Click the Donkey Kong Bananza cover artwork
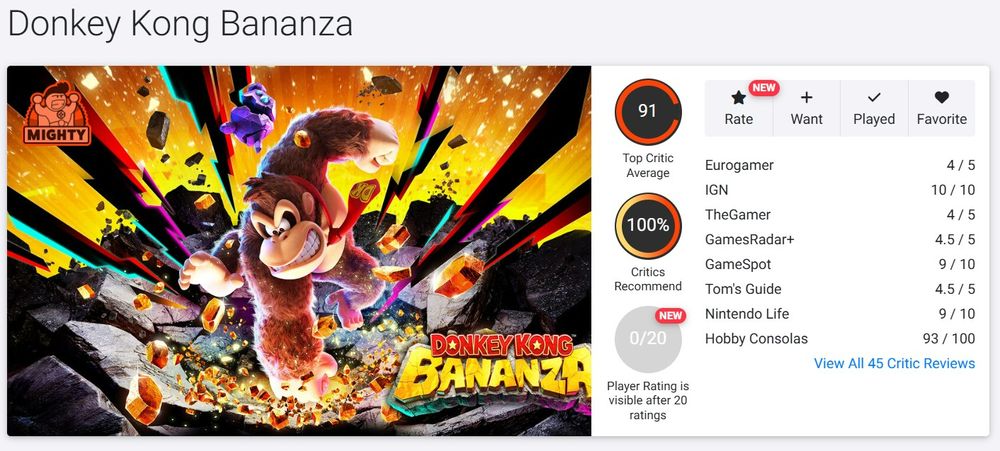Viewport: 1000px width, 451px height. [x=299, y=251]
